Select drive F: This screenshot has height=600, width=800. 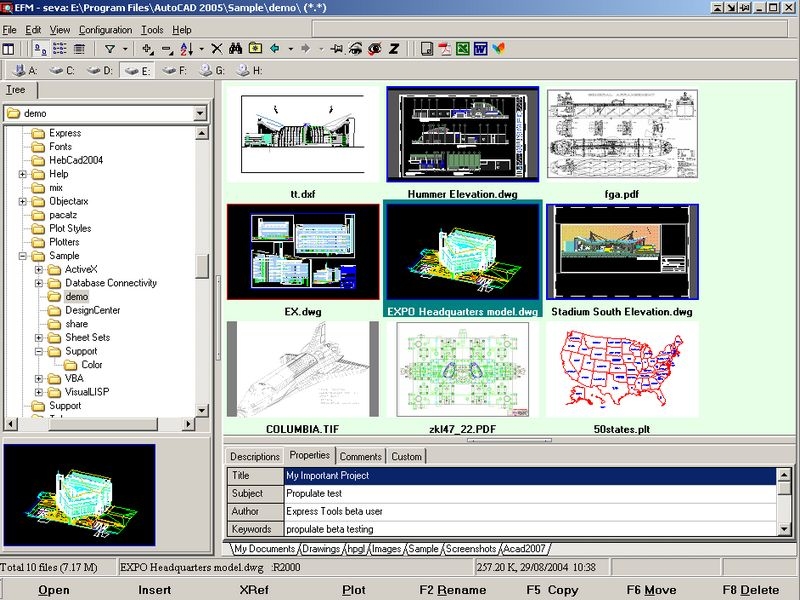click(x=175, y=70)
